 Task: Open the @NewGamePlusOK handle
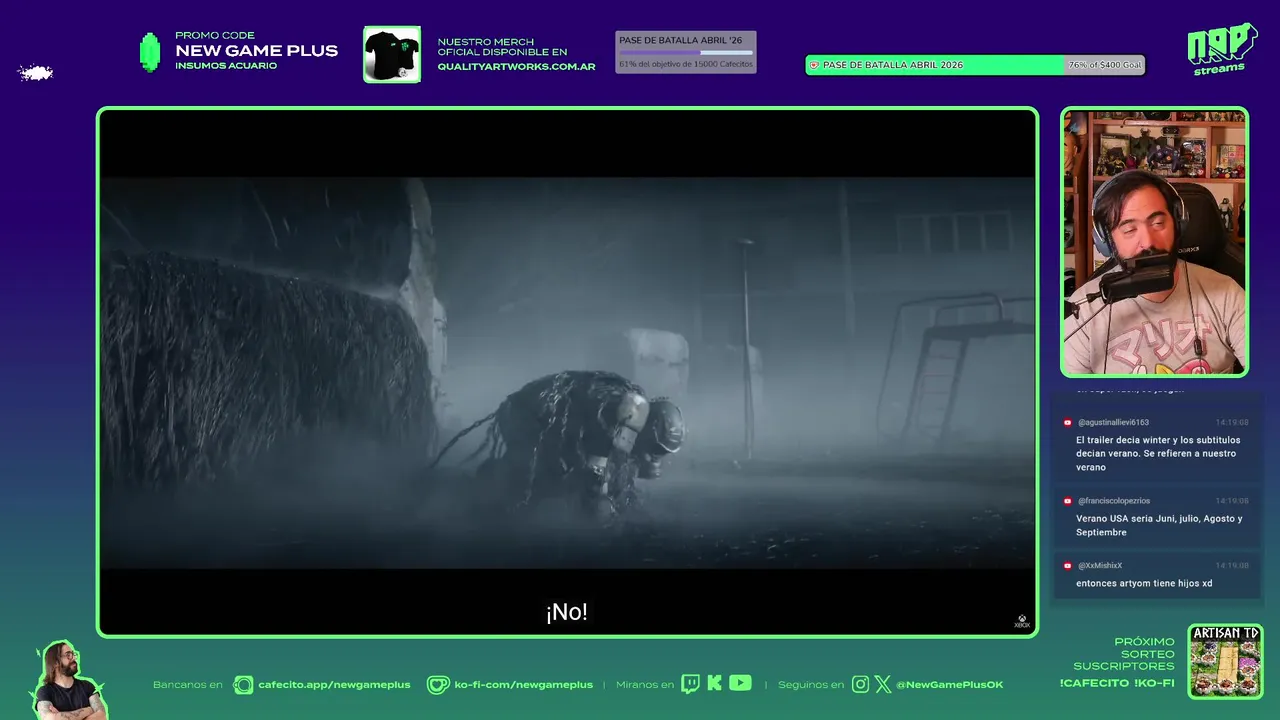click(x=950, y=685)
